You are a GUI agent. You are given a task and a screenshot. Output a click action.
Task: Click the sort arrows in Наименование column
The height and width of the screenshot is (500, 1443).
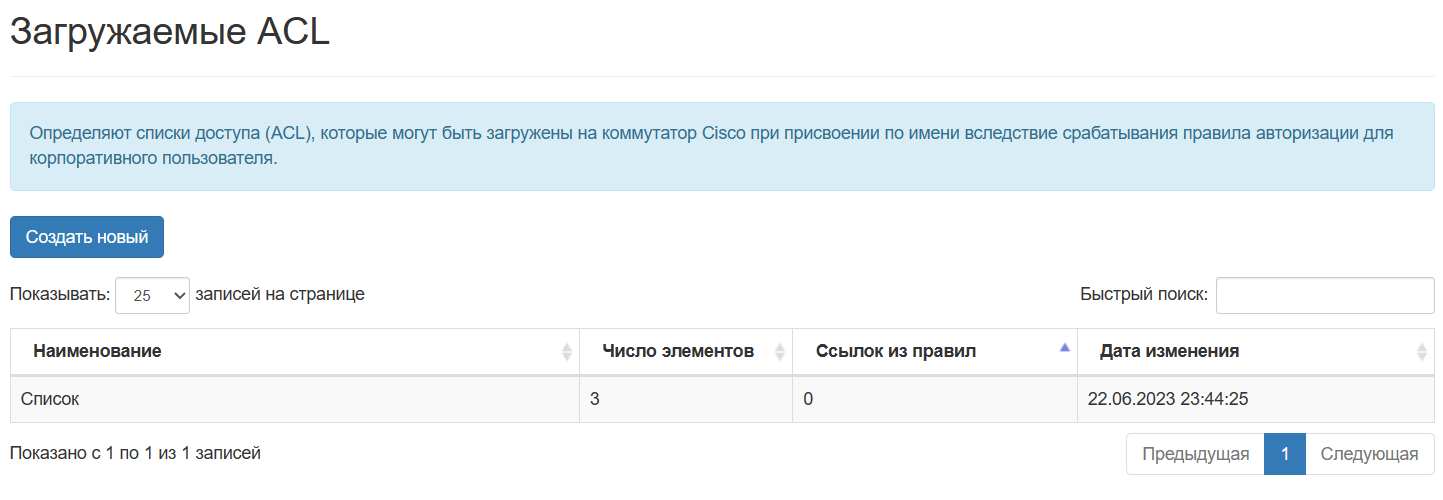[567, 352]
